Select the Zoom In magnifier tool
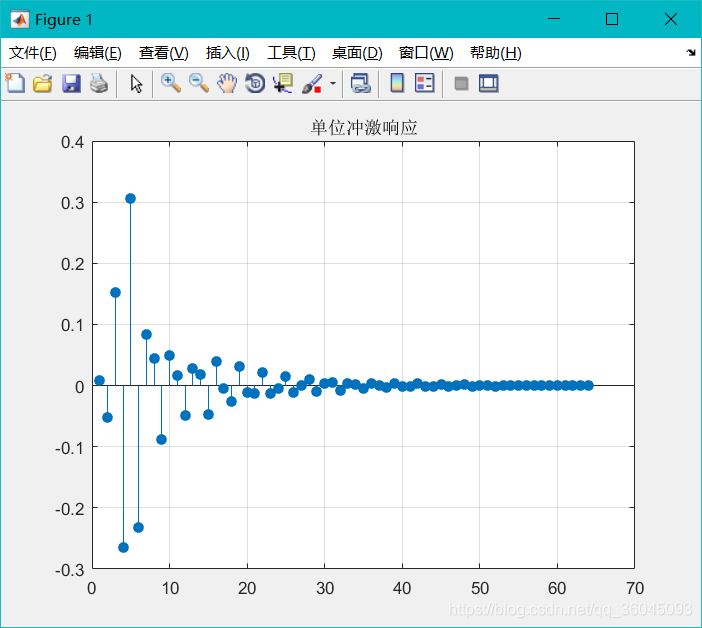The image size is (702, 628). pyautogui.click(x=171, y=84)
